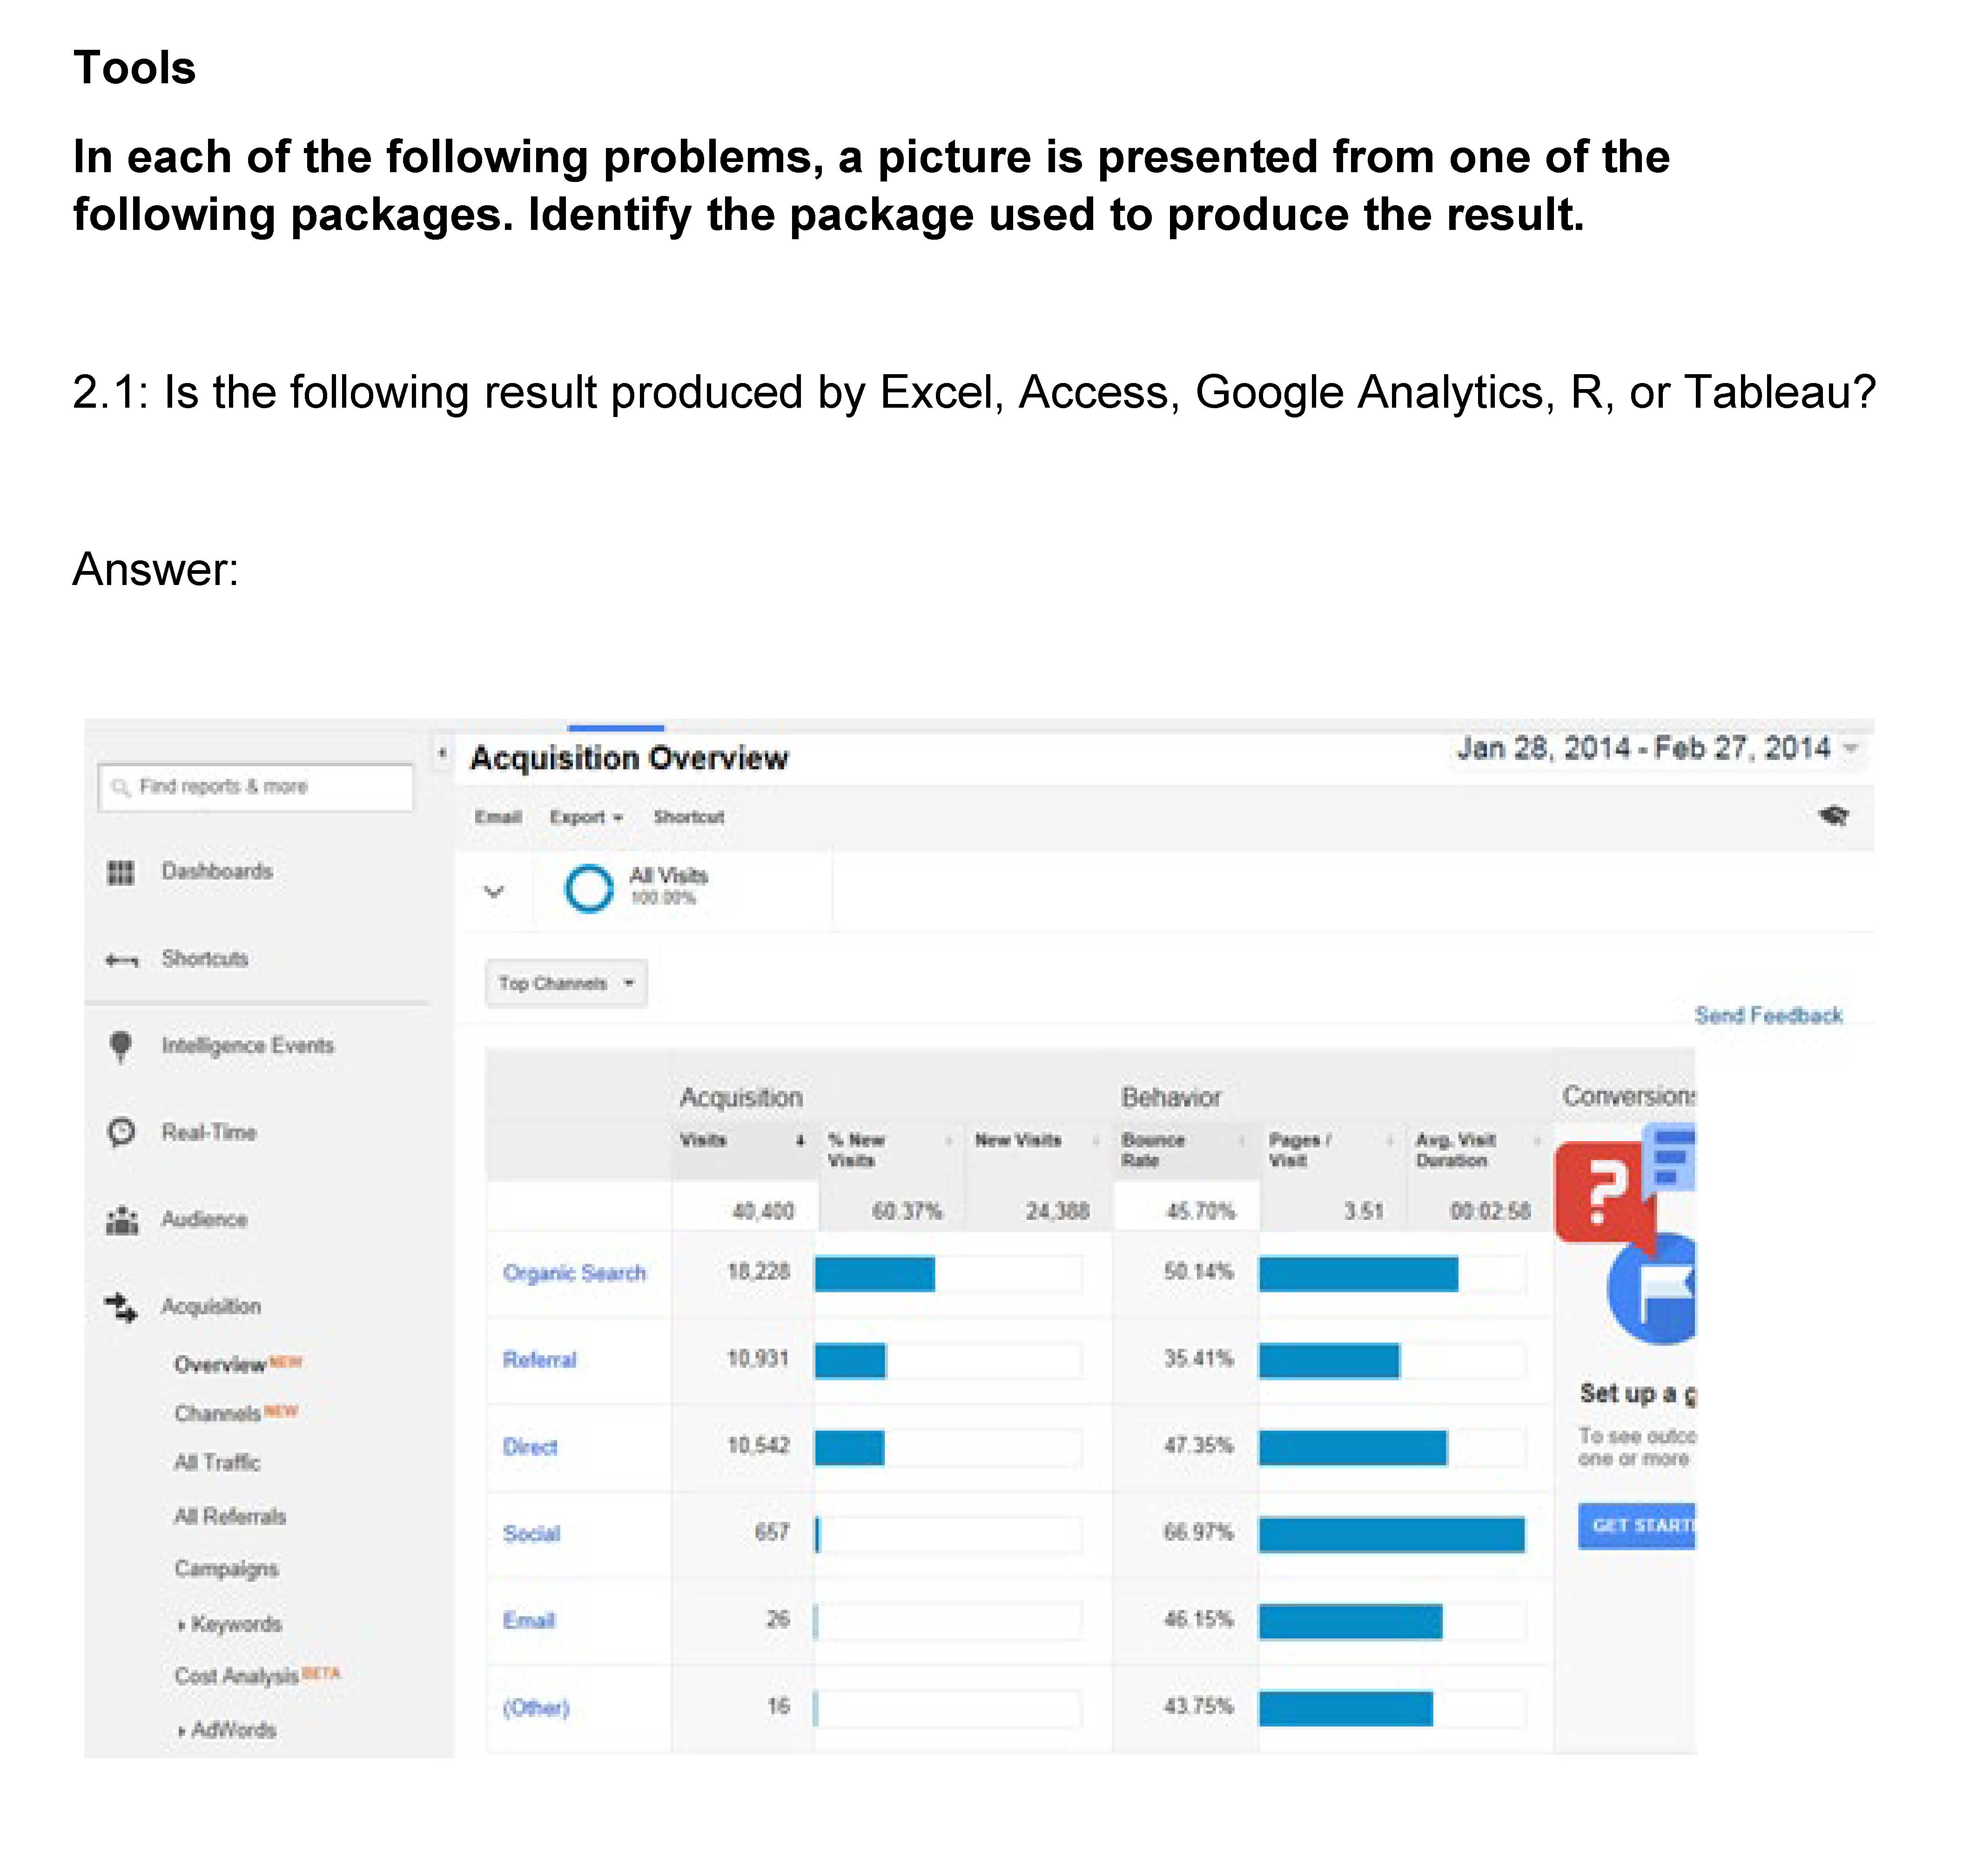Click the Organic Search visits bar
This screenshot has width=1983, height=1876.
tap(875, 1274)
